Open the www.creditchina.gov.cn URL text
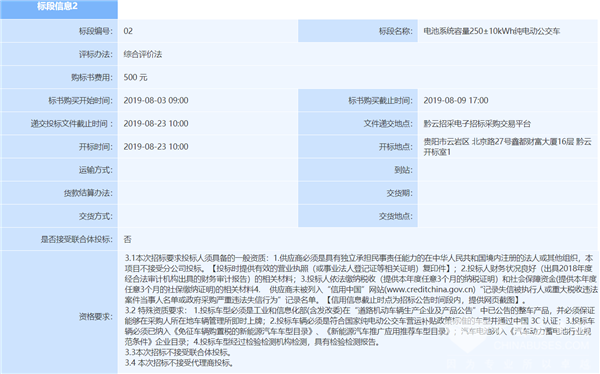600x374 pixels. click(x=430, y=289)
